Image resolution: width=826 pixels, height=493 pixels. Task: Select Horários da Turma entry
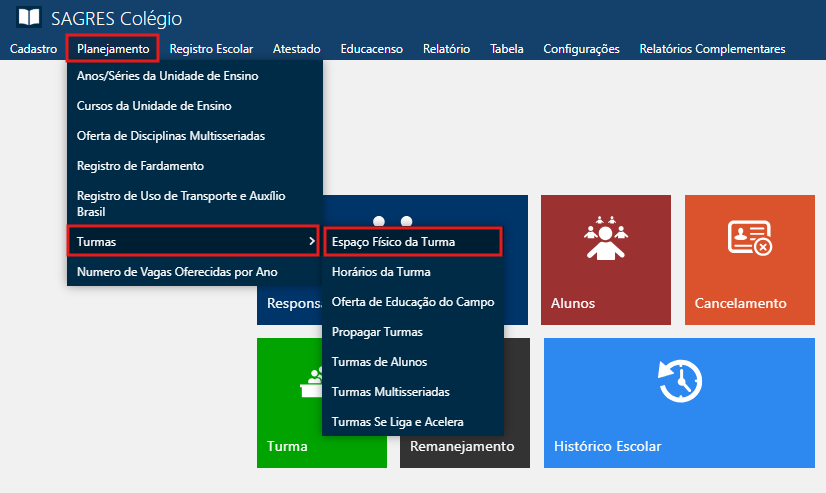[x=380, y=271]
